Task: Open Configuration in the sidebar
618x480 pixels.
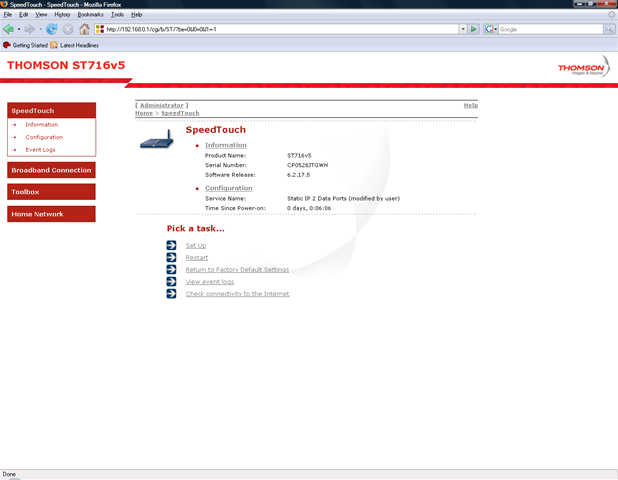Action: pos(44,137)
